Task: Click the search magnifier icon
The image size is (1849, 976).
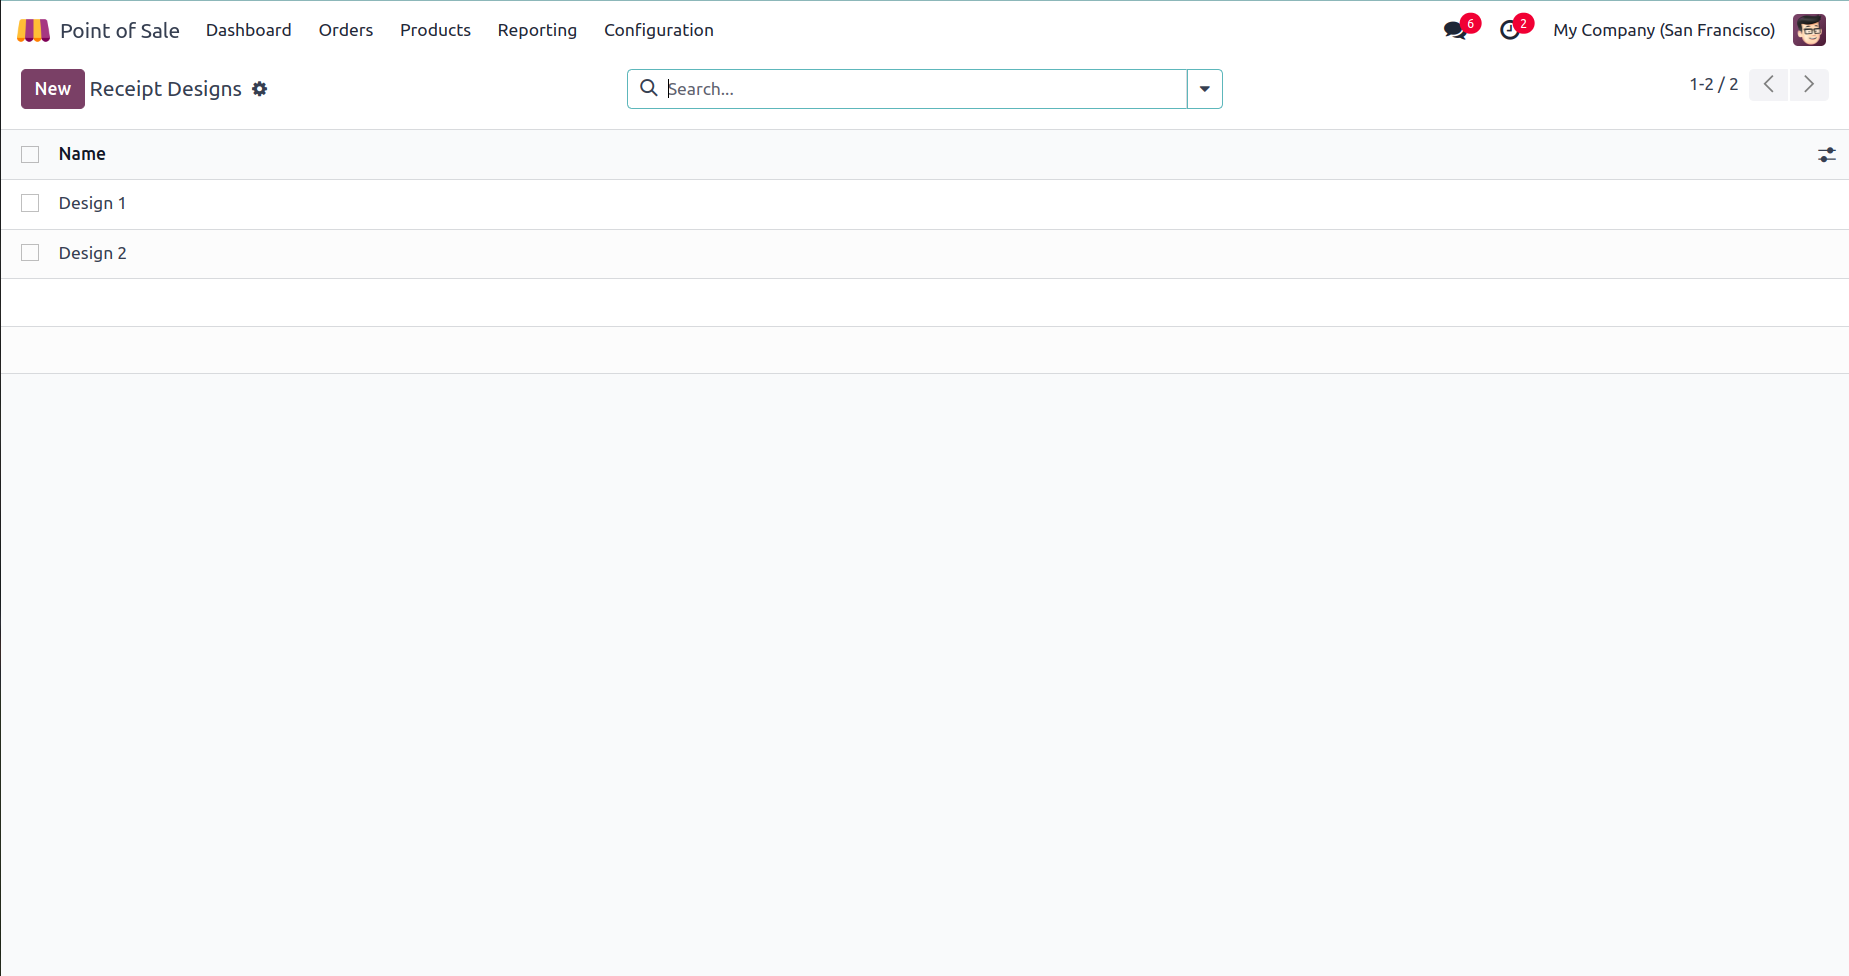Action: coord(648,88)
